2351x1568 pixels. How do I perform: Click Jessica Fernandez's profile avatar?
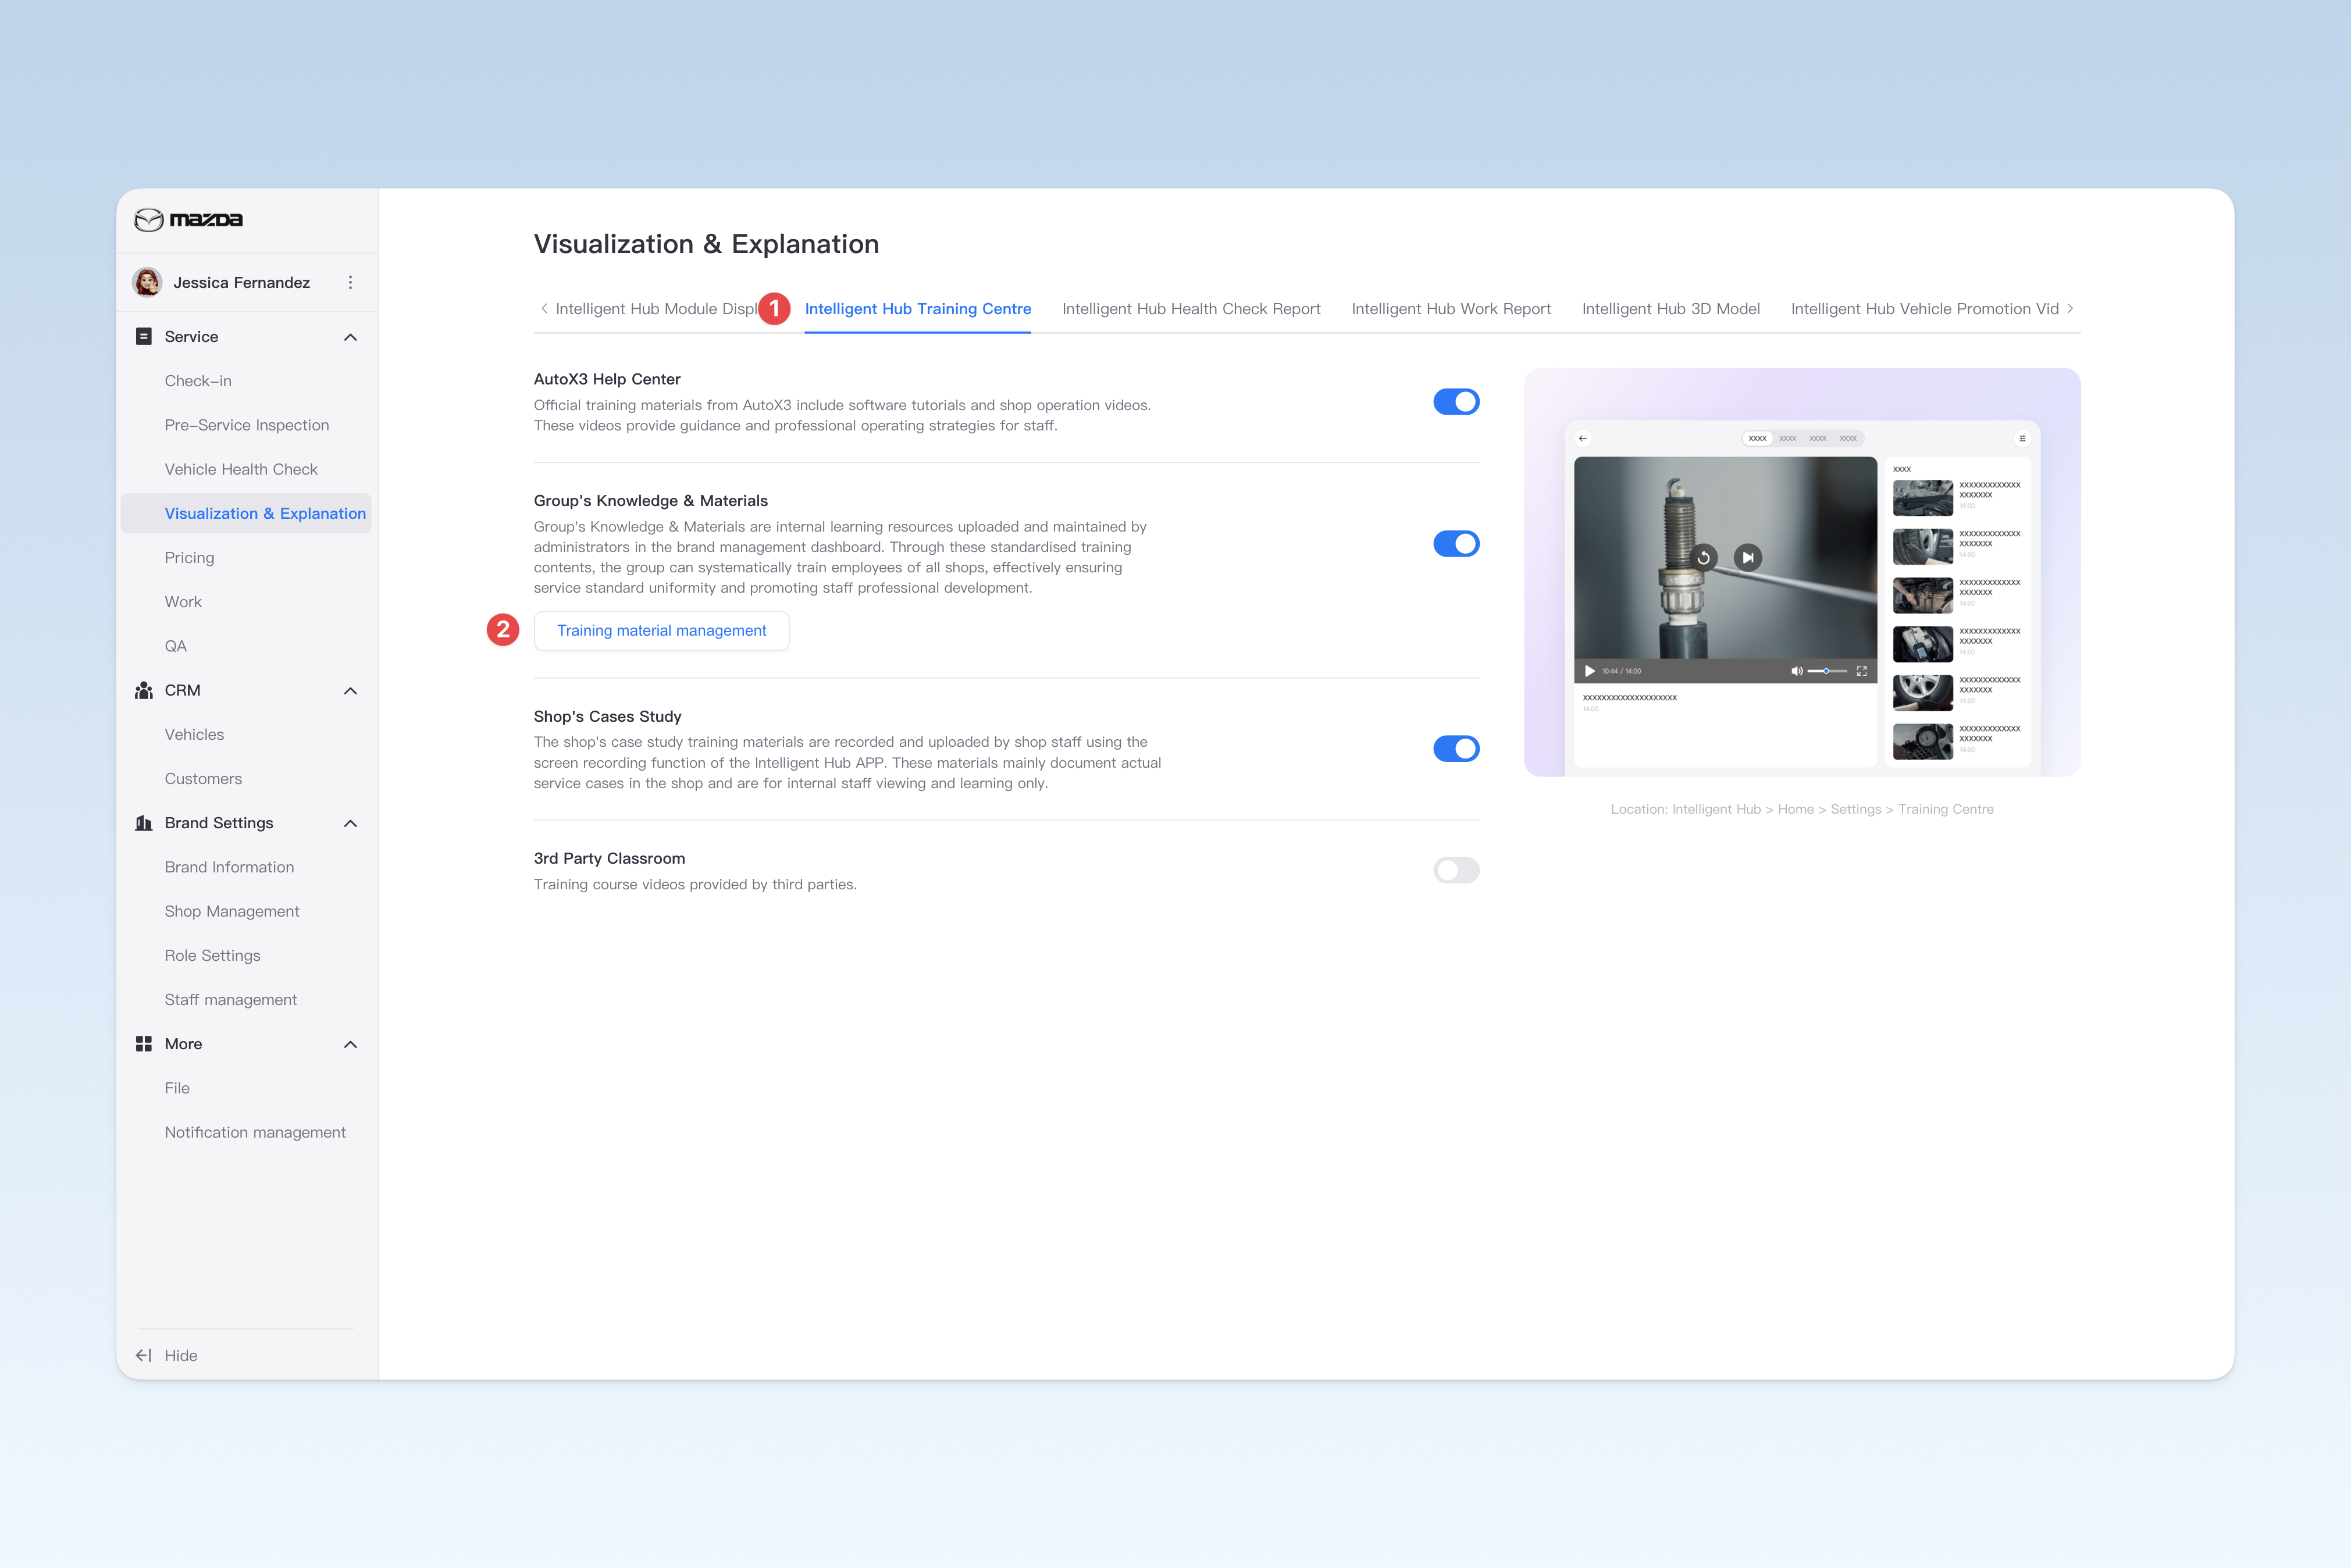(147, 282)
